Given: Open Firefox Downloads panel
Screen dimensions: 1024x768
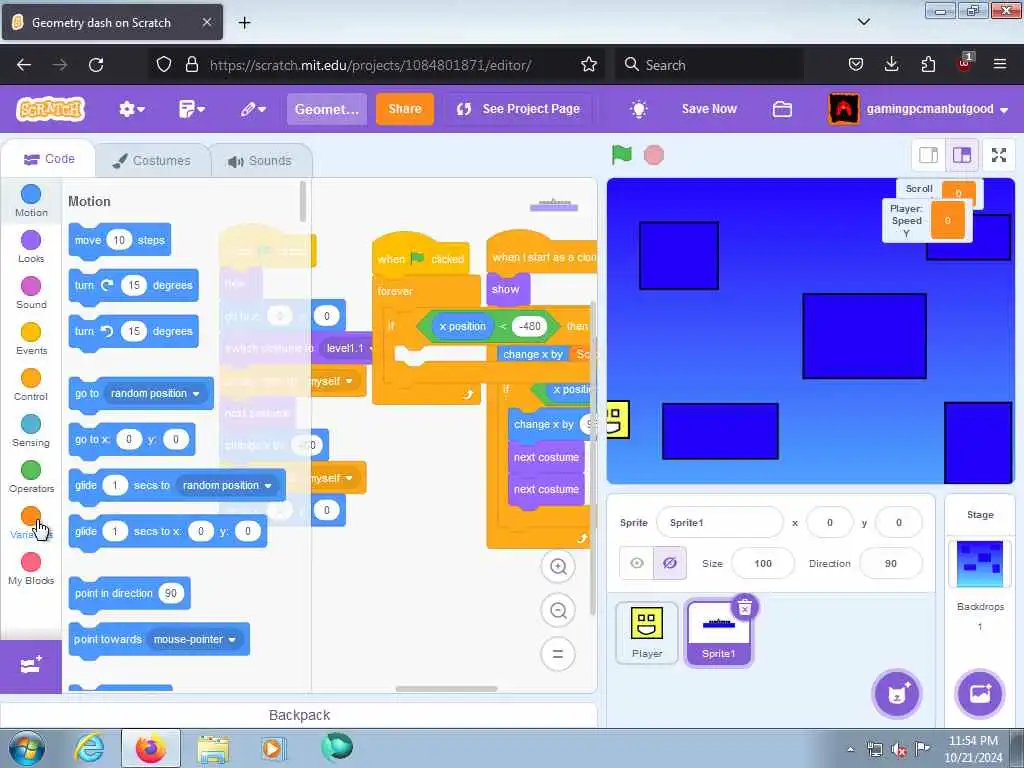Looking at the screenshot, I should tap(891, 64).
